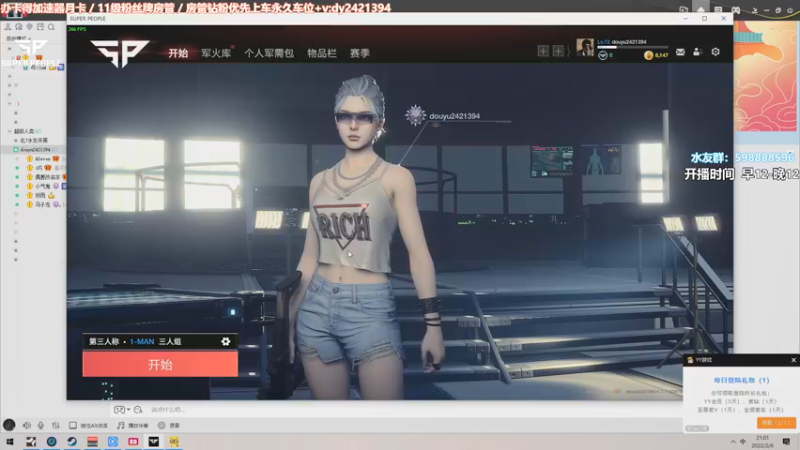Click the Super People logo in header
The height and width of the screenshot is (450, 800).
tap(119, 53)
